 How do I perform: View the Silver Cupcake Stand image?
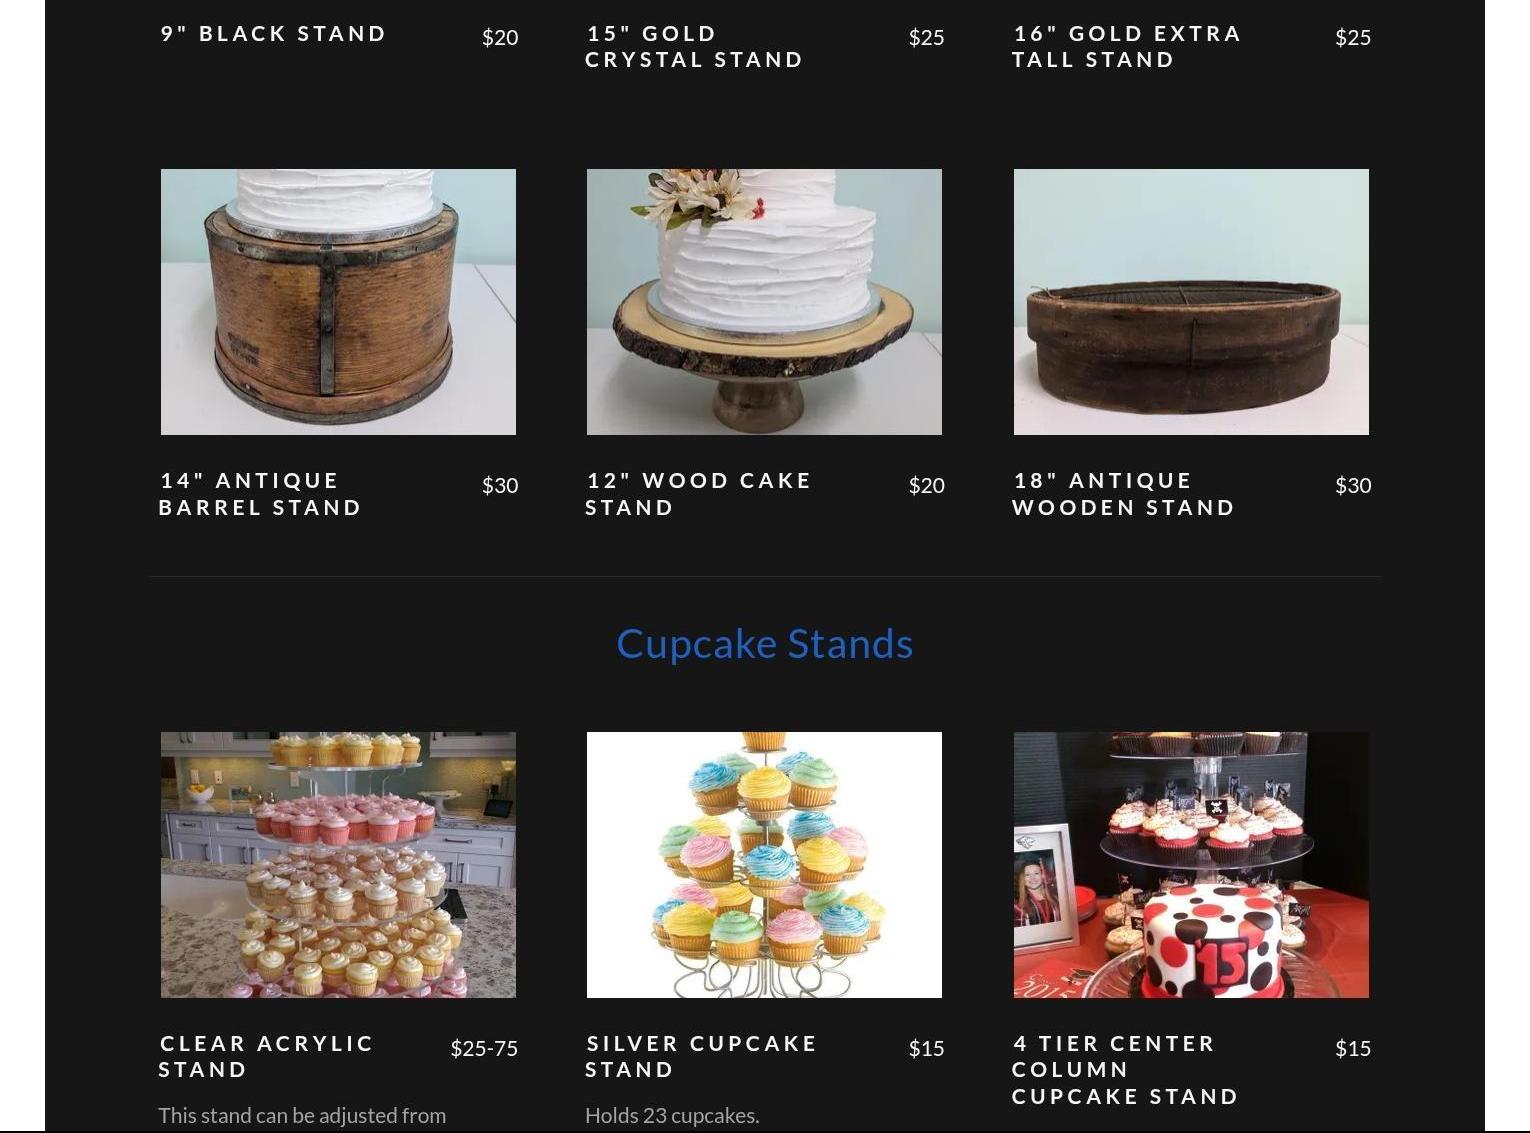click(764, 865)
